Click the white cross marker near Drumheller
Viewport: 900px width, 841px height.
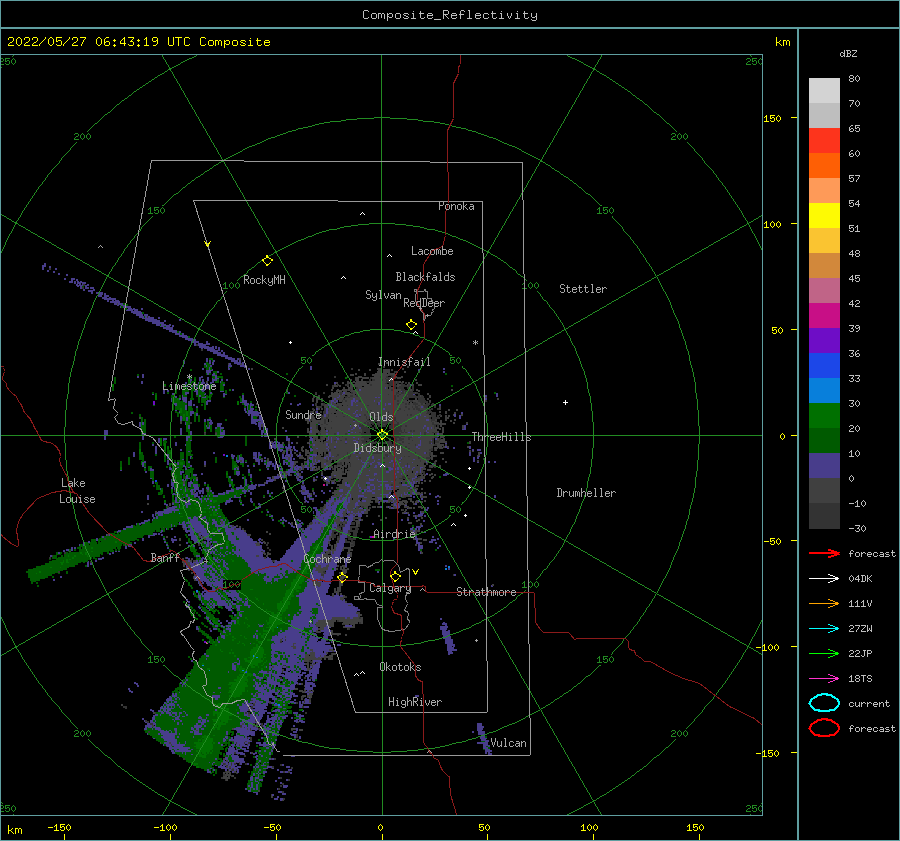[565, 402]
